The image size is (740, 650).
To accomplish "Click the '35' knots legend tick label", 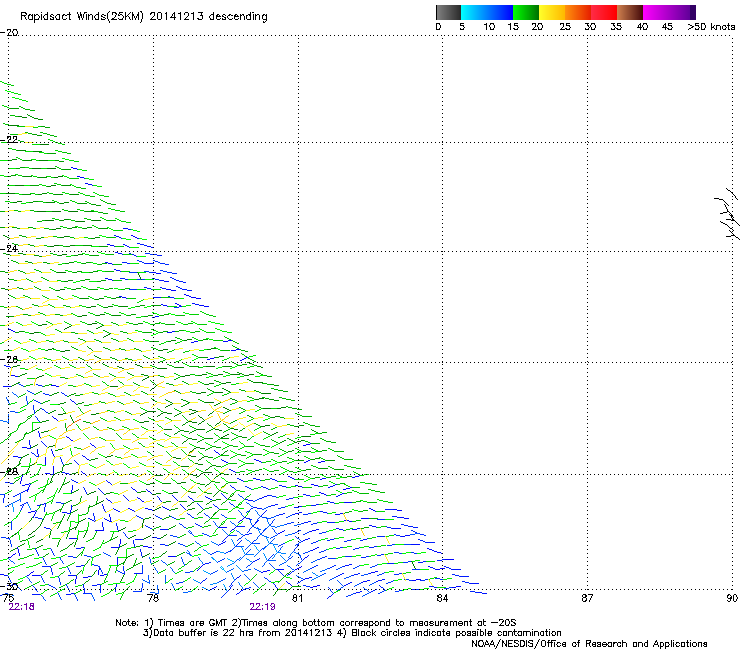I will pos(616,27).
